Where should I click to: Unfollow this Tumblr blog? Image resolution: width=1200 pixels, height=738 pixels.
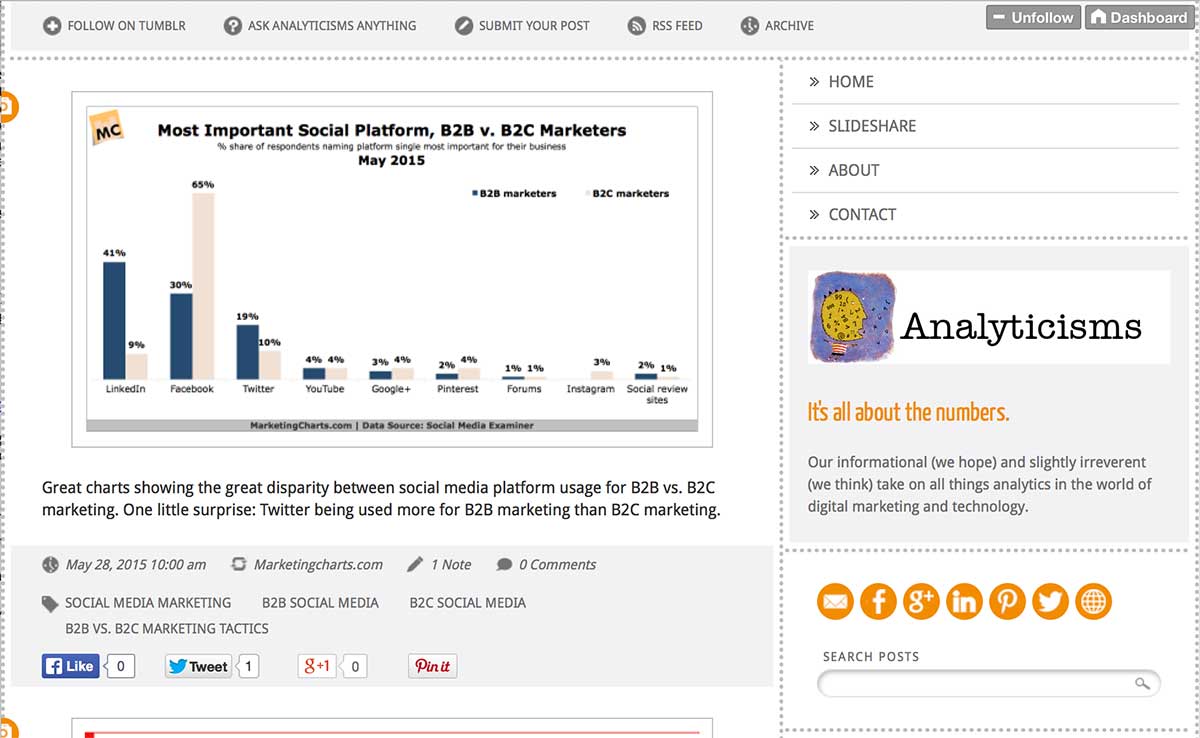[1034, 17]
